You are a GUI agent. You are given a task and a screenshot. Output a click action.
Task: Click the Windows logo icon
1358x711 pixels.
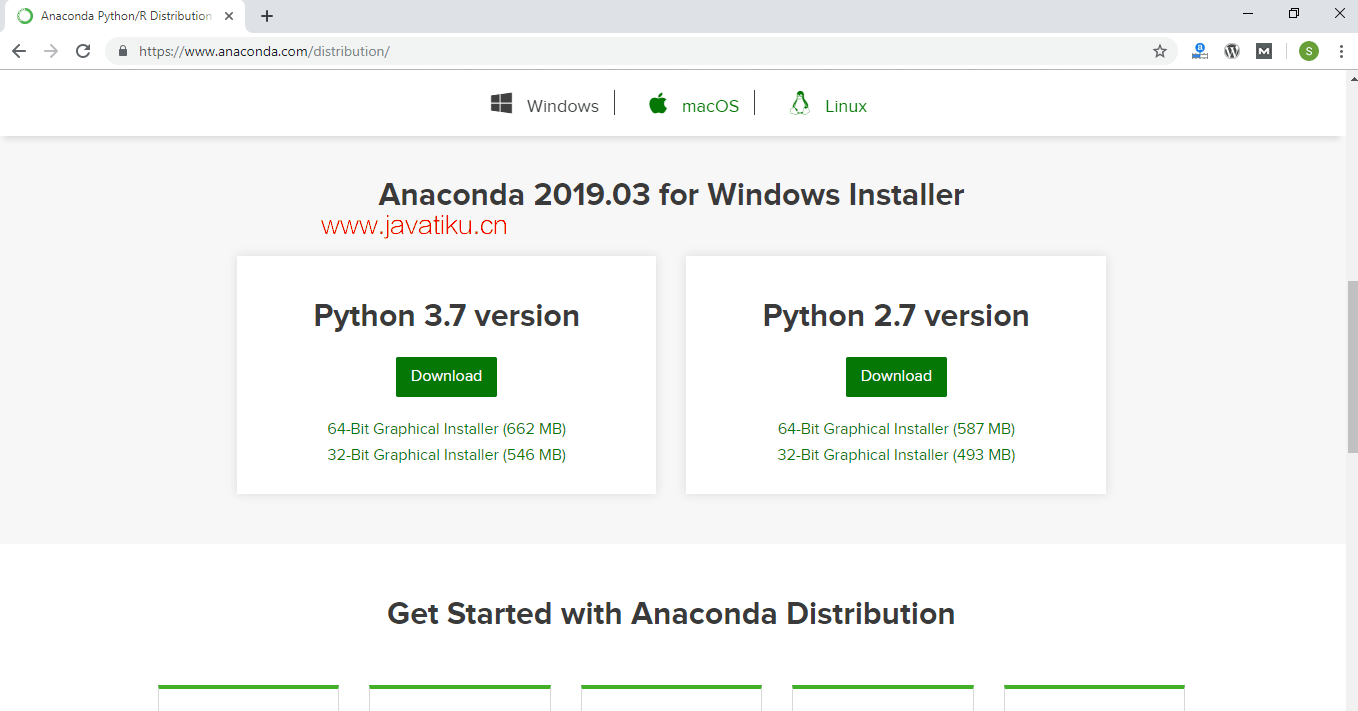coord(502,104)
